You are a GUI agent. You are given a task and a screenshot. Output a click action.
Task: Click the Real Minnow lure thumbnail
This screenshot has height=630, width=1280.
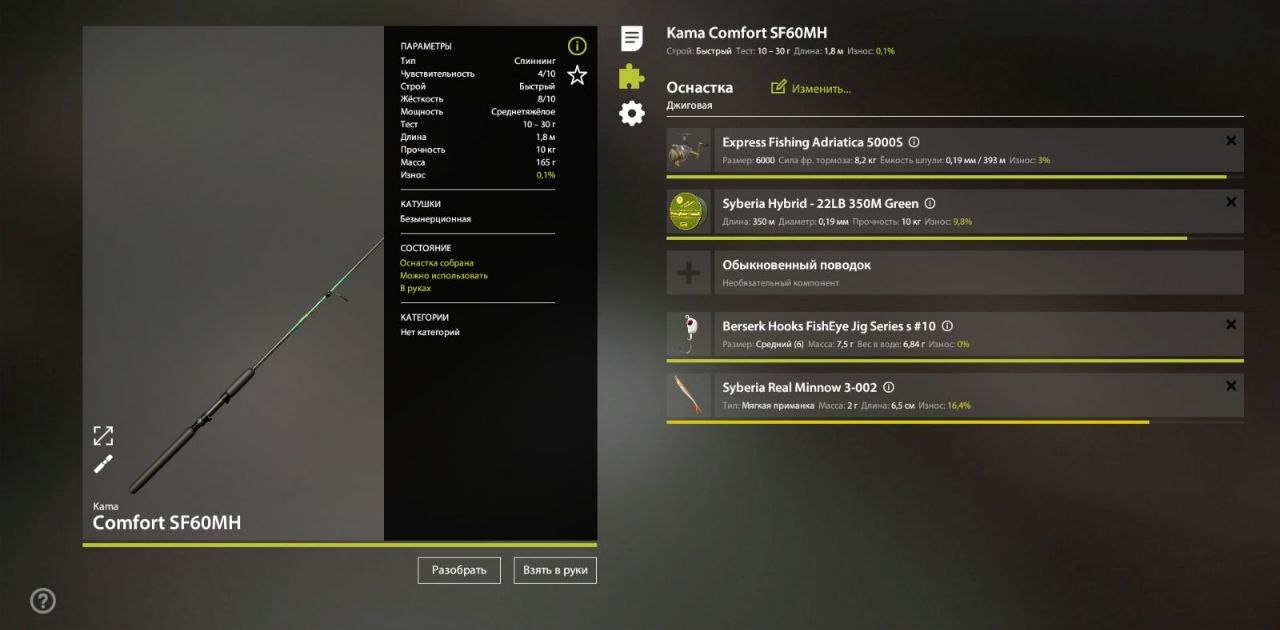tap(689, 395)
